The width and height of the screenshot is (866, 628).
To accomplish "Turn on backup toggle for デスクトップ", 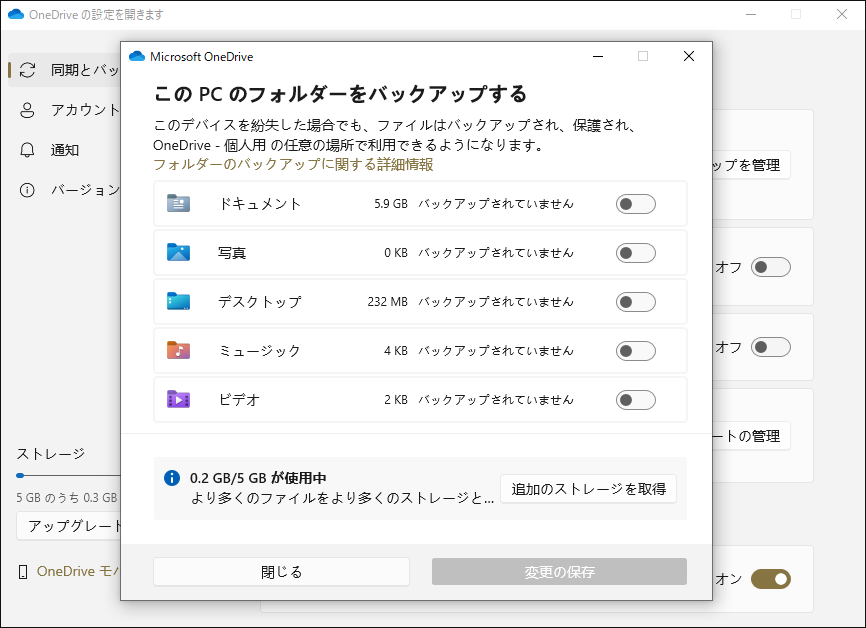I will [x=636, y=302].
